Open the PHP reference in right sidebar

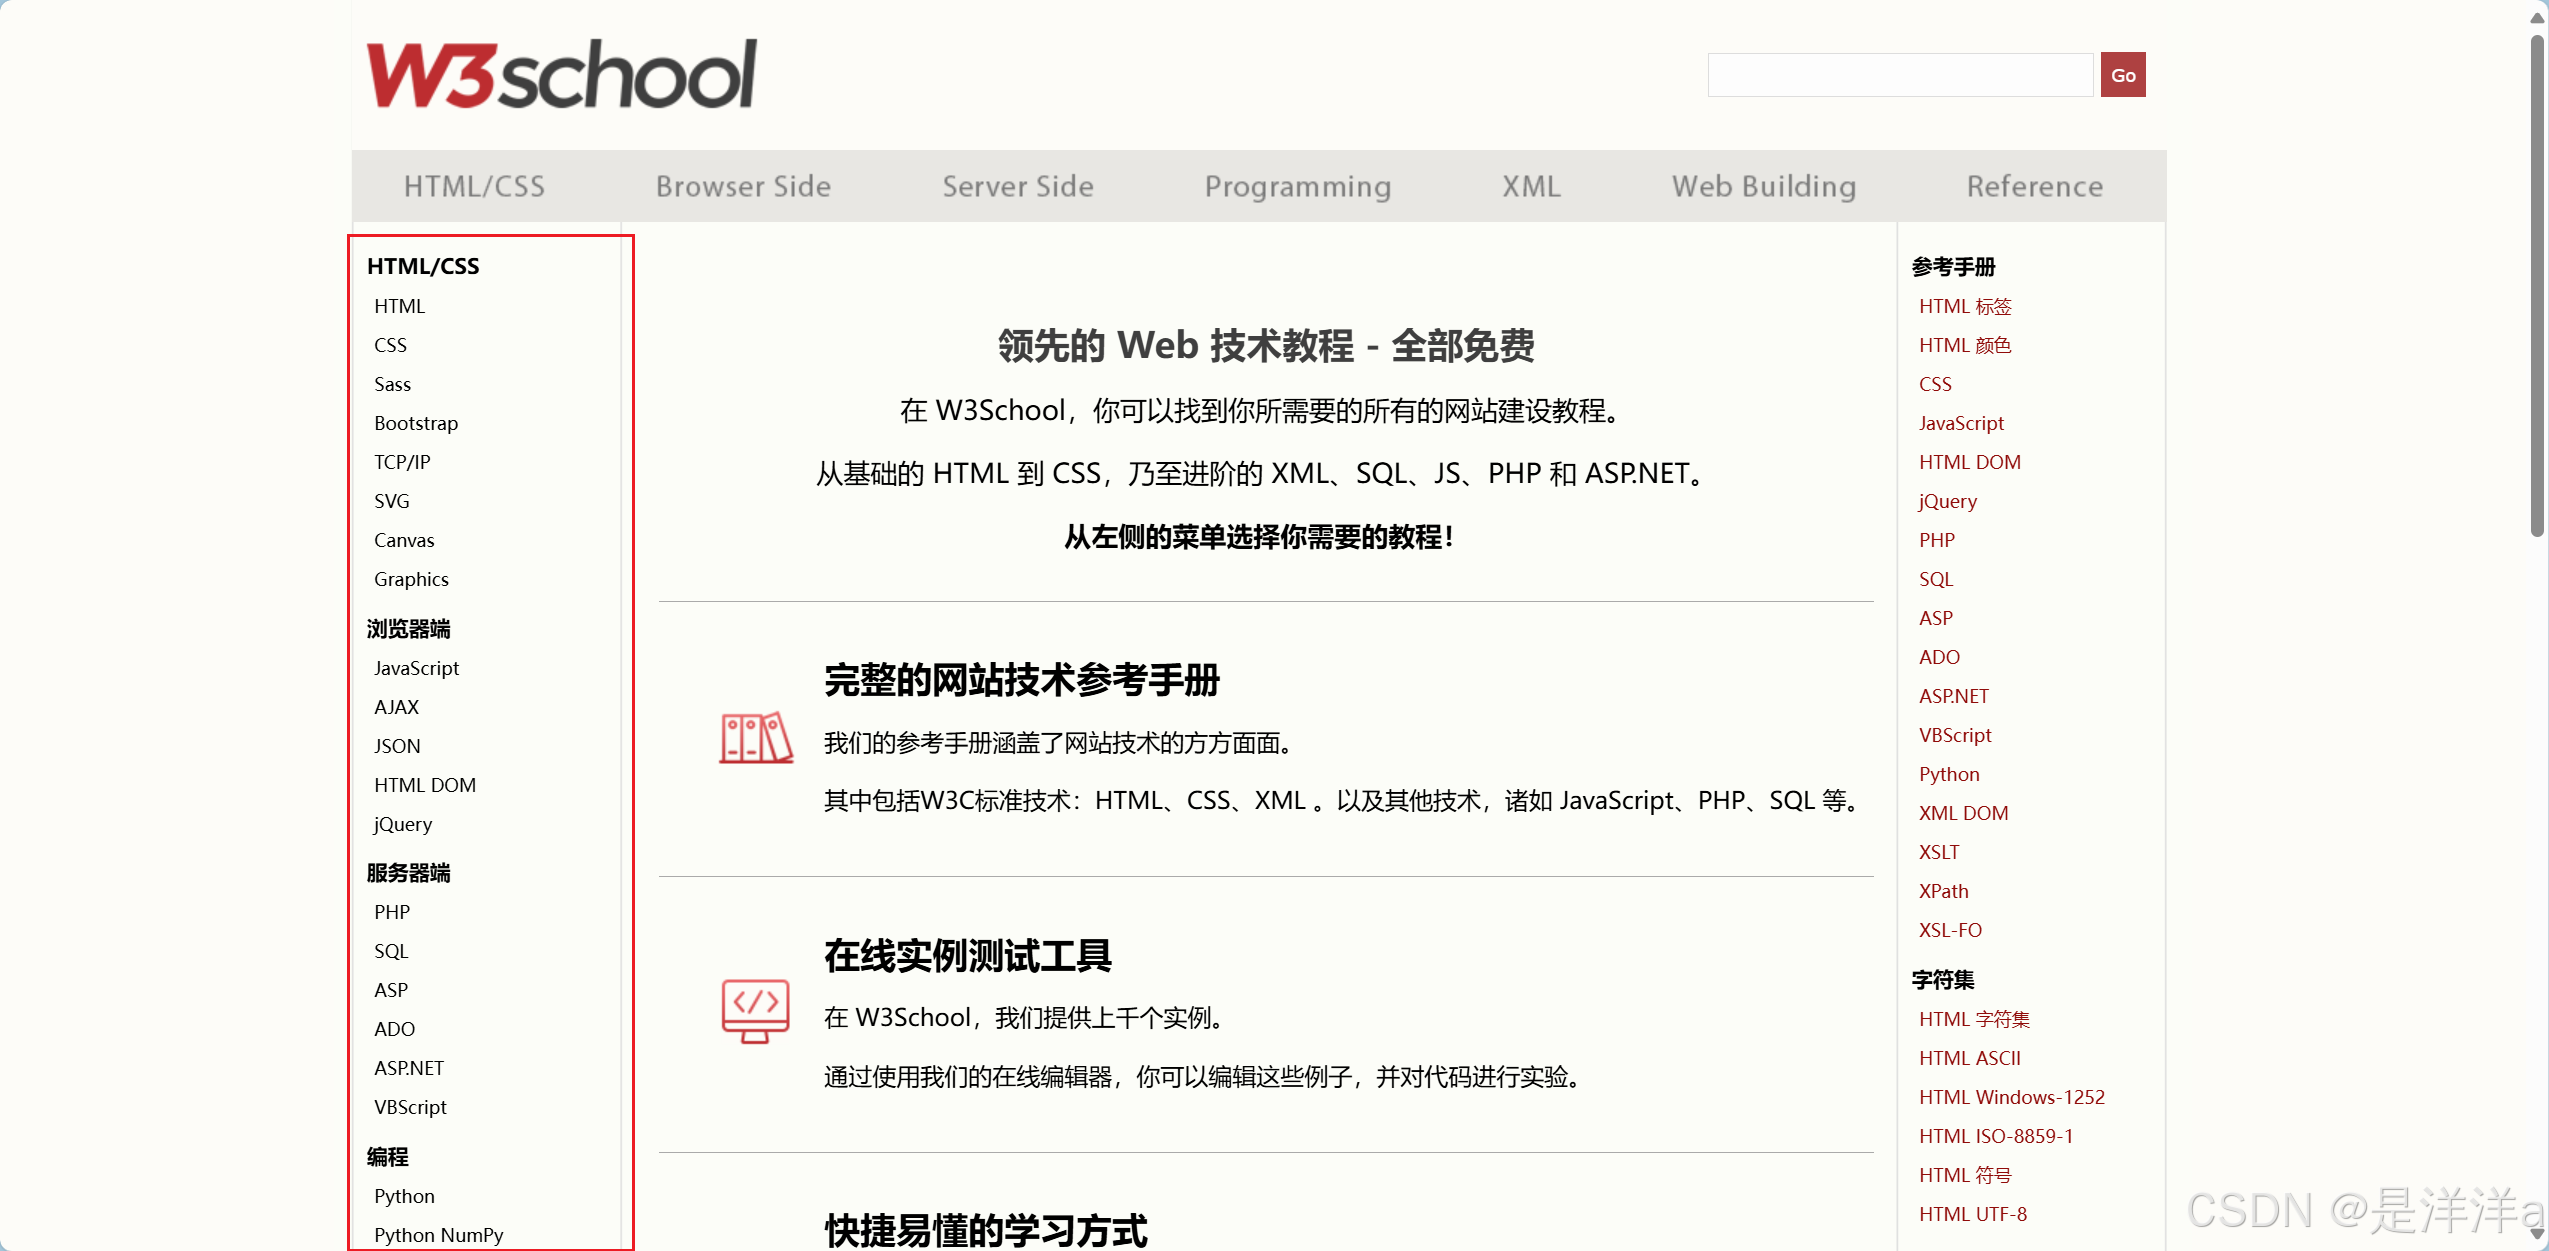pyautogui.click(x=1937, y=540)
